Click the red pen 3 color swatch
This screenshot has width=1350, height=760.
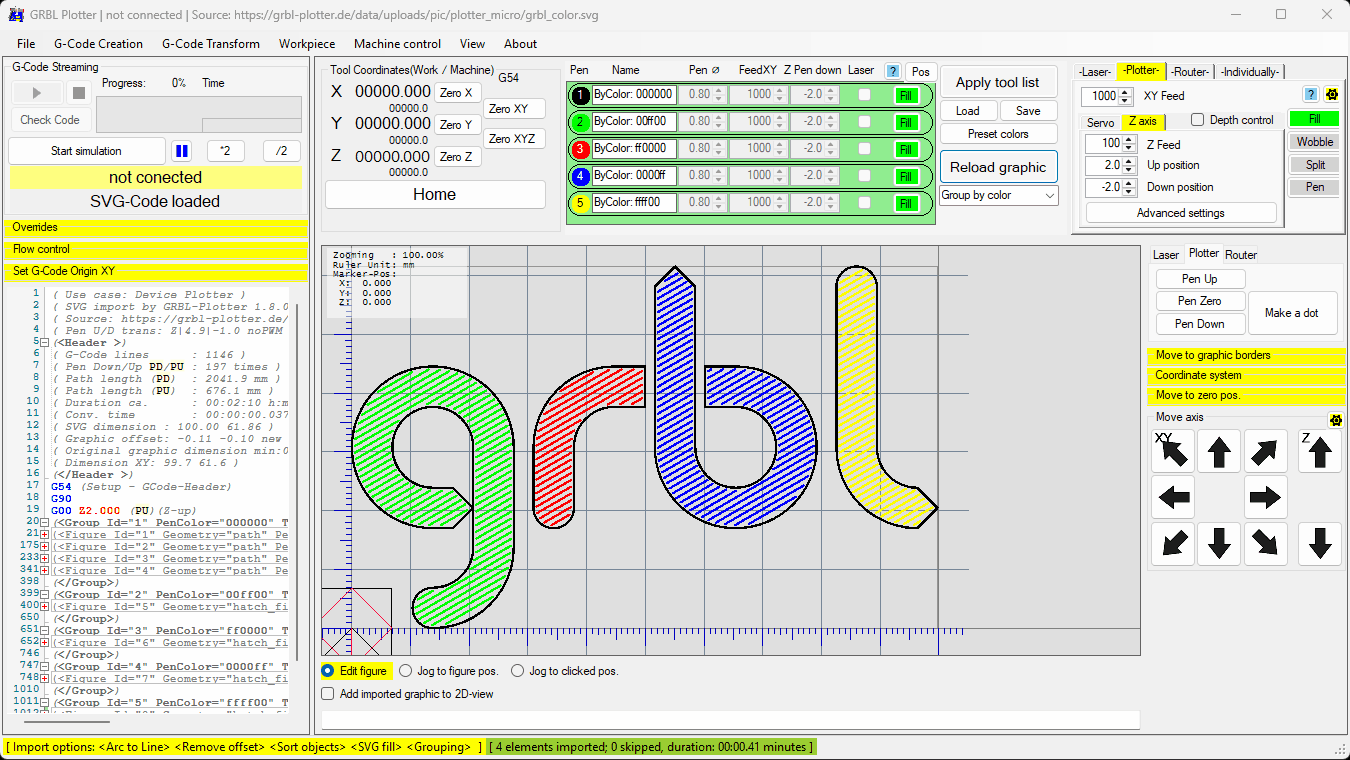pyautogui.click(x=580, y=149)
